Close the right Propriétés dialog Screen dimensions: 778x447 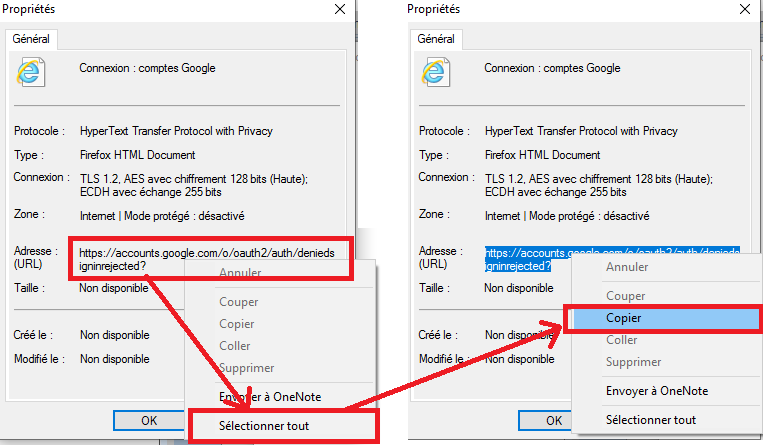point(745,9)
